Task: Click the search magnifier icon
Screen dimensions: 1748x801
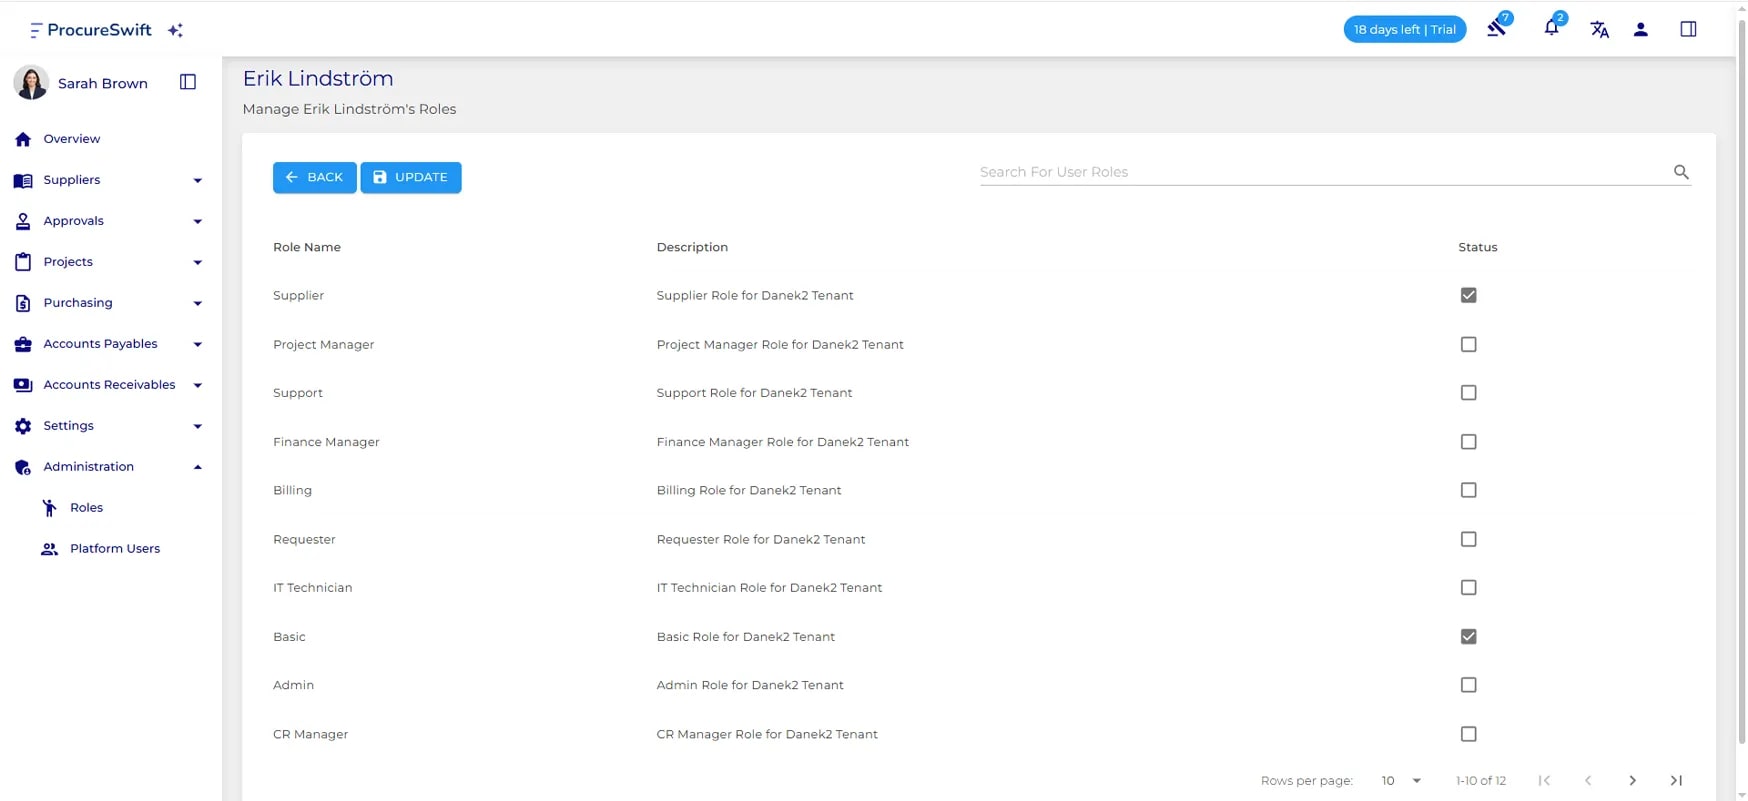Action: point(1681,172)
